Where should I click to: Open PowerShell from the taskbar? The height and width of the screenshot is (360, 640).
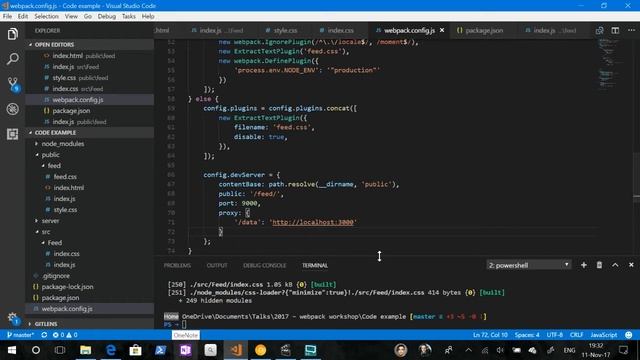[160, 350]
